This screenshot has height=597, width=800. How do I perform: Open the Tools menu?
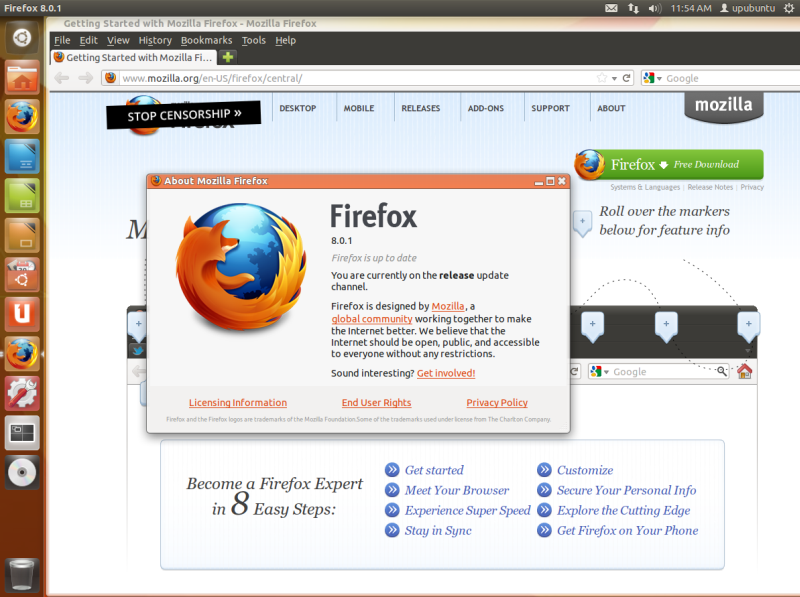pos(254,40)
